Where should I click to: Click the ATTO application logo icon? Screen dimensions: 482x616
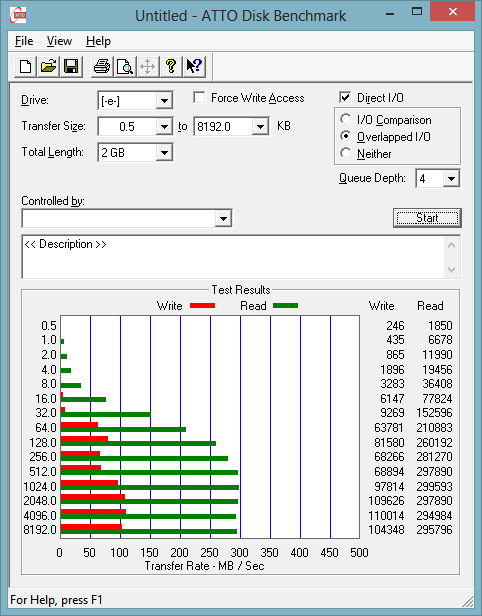(x=18, y=15)
